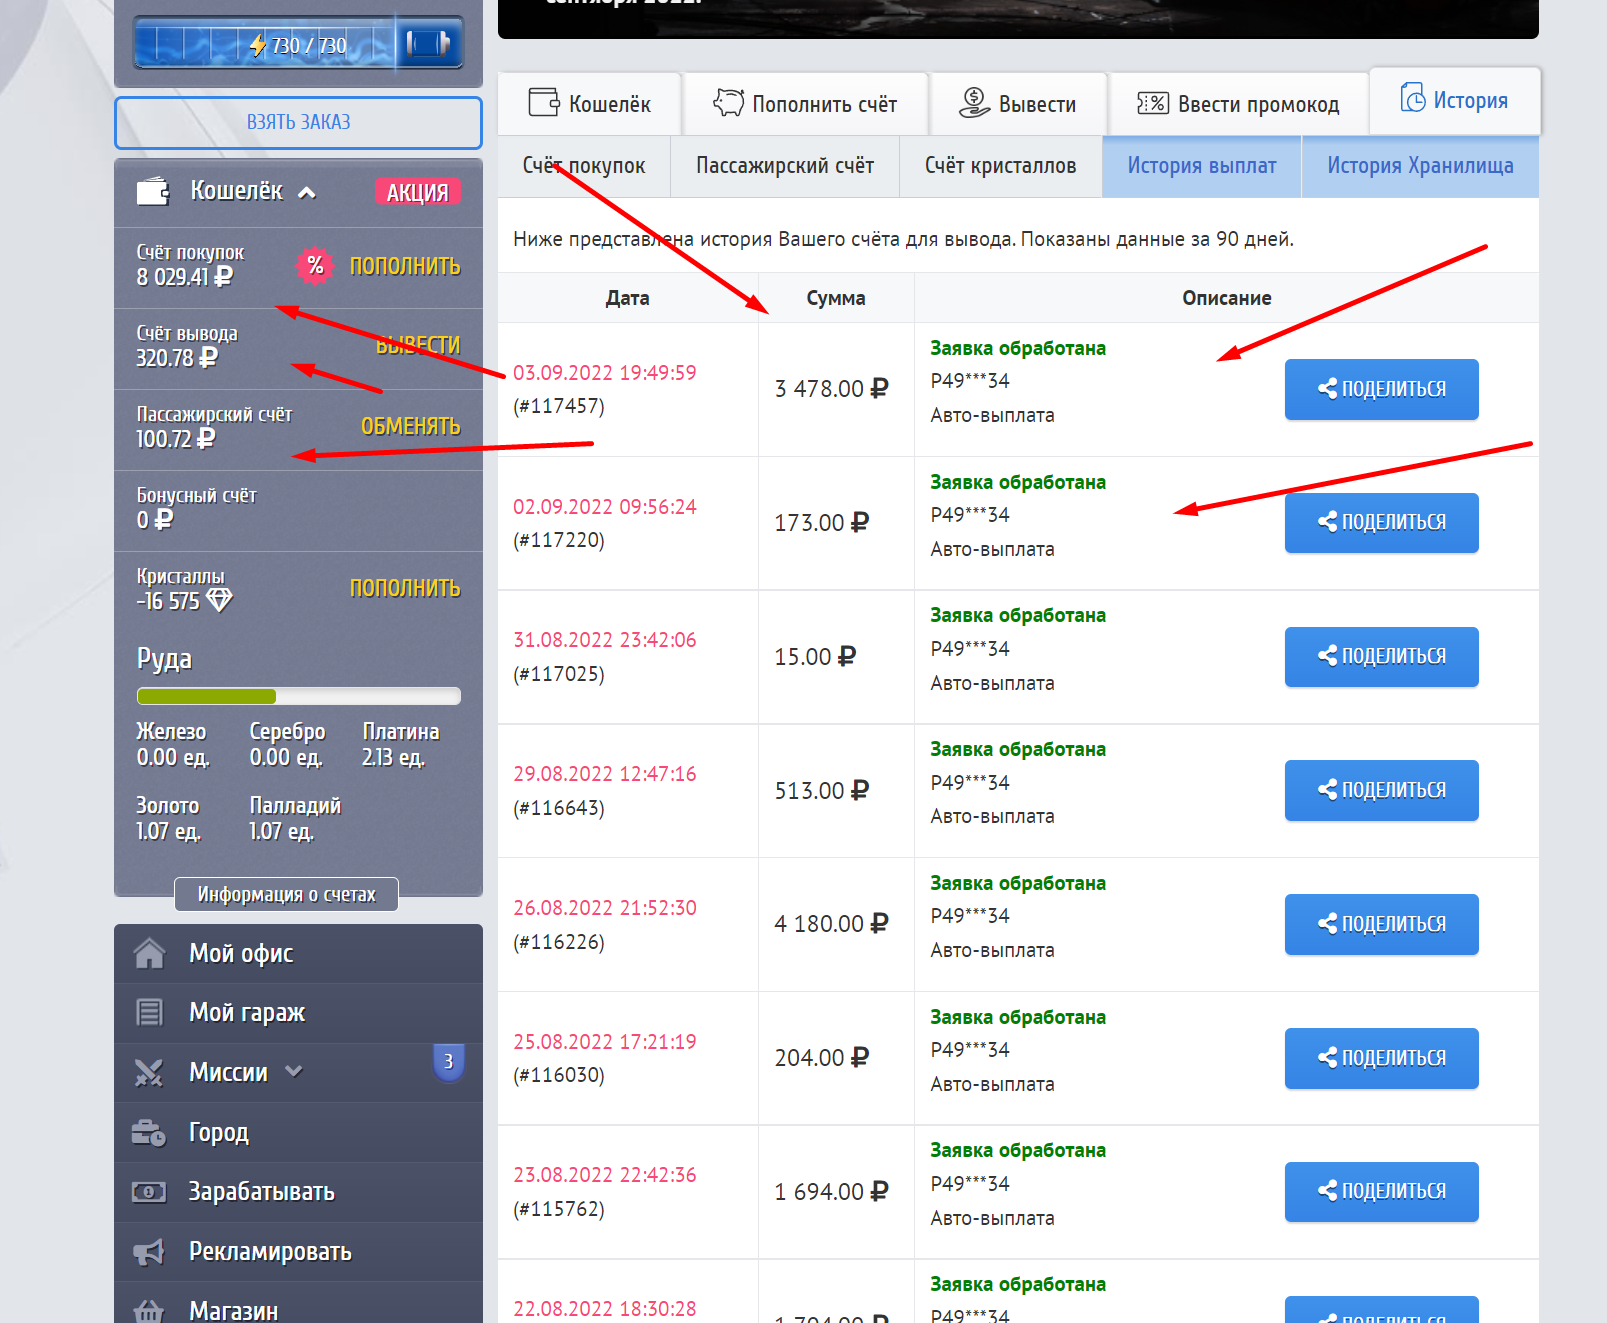Click the ВЗЯТЬ ЗАКАЗ button
This screenshot has height=1323, width=1607.
(x=298, y=122)
